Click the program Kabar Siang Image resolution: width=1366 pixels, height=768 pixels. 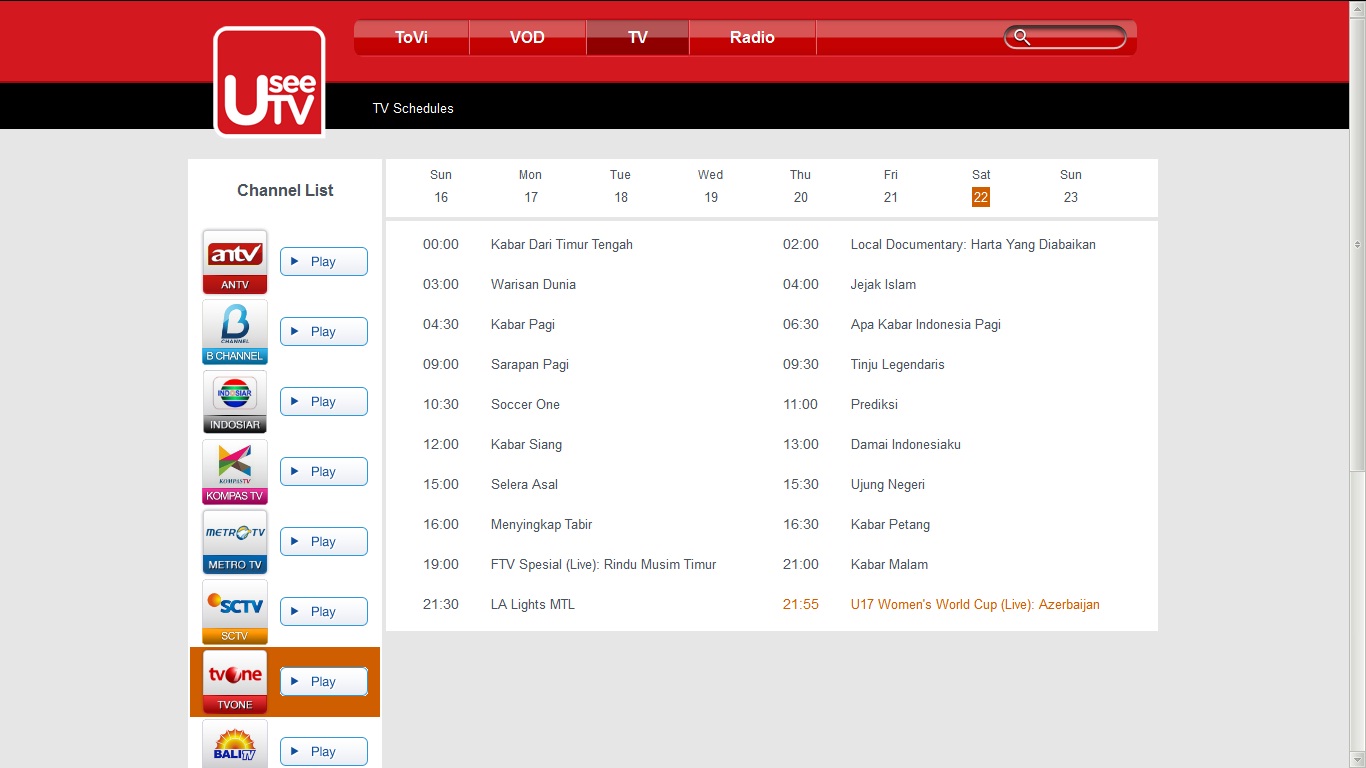pyautogui.click(x=526, y=444)
